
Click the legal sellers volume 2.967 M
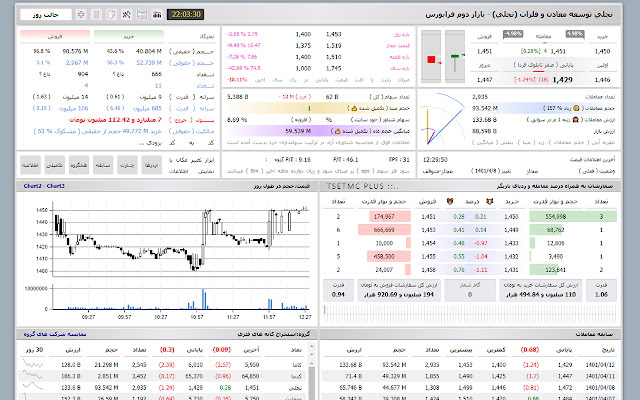[x=77, y=63]
